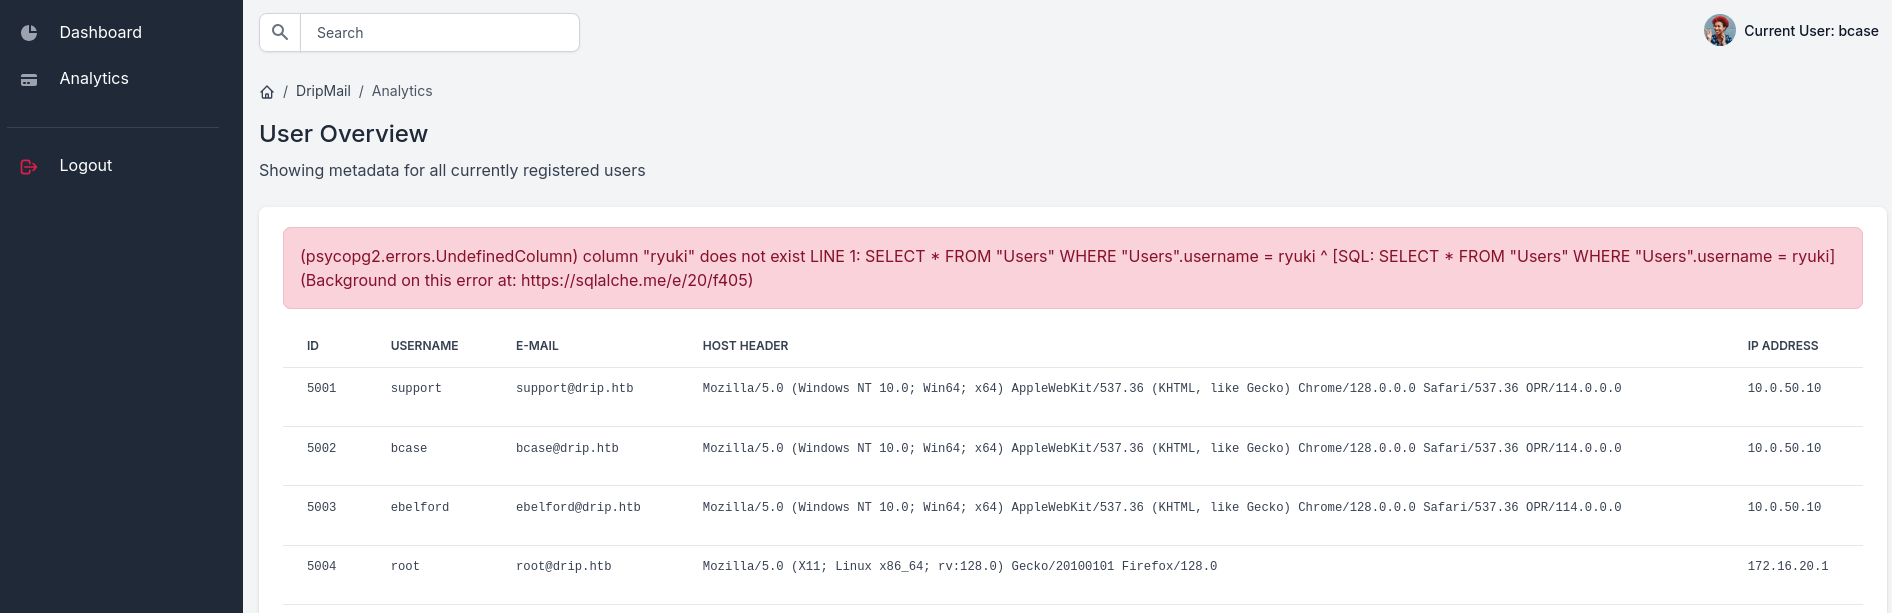Click the IP ADDRESS column header

coord(1782,346)
